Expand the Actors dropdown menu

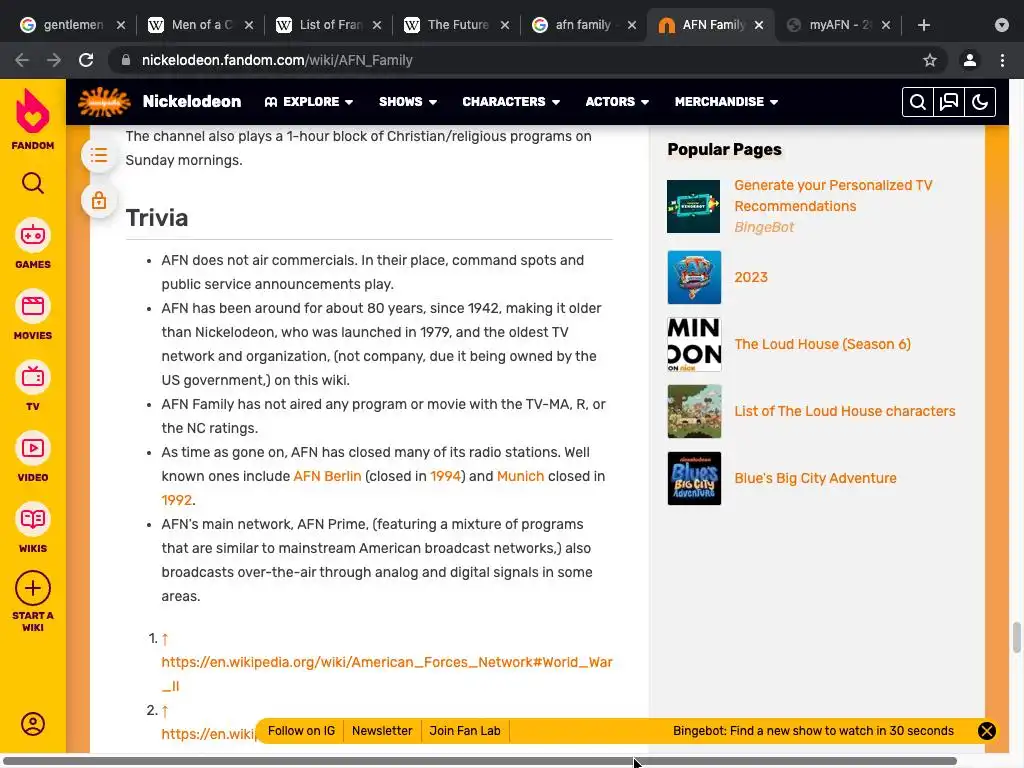616,102
